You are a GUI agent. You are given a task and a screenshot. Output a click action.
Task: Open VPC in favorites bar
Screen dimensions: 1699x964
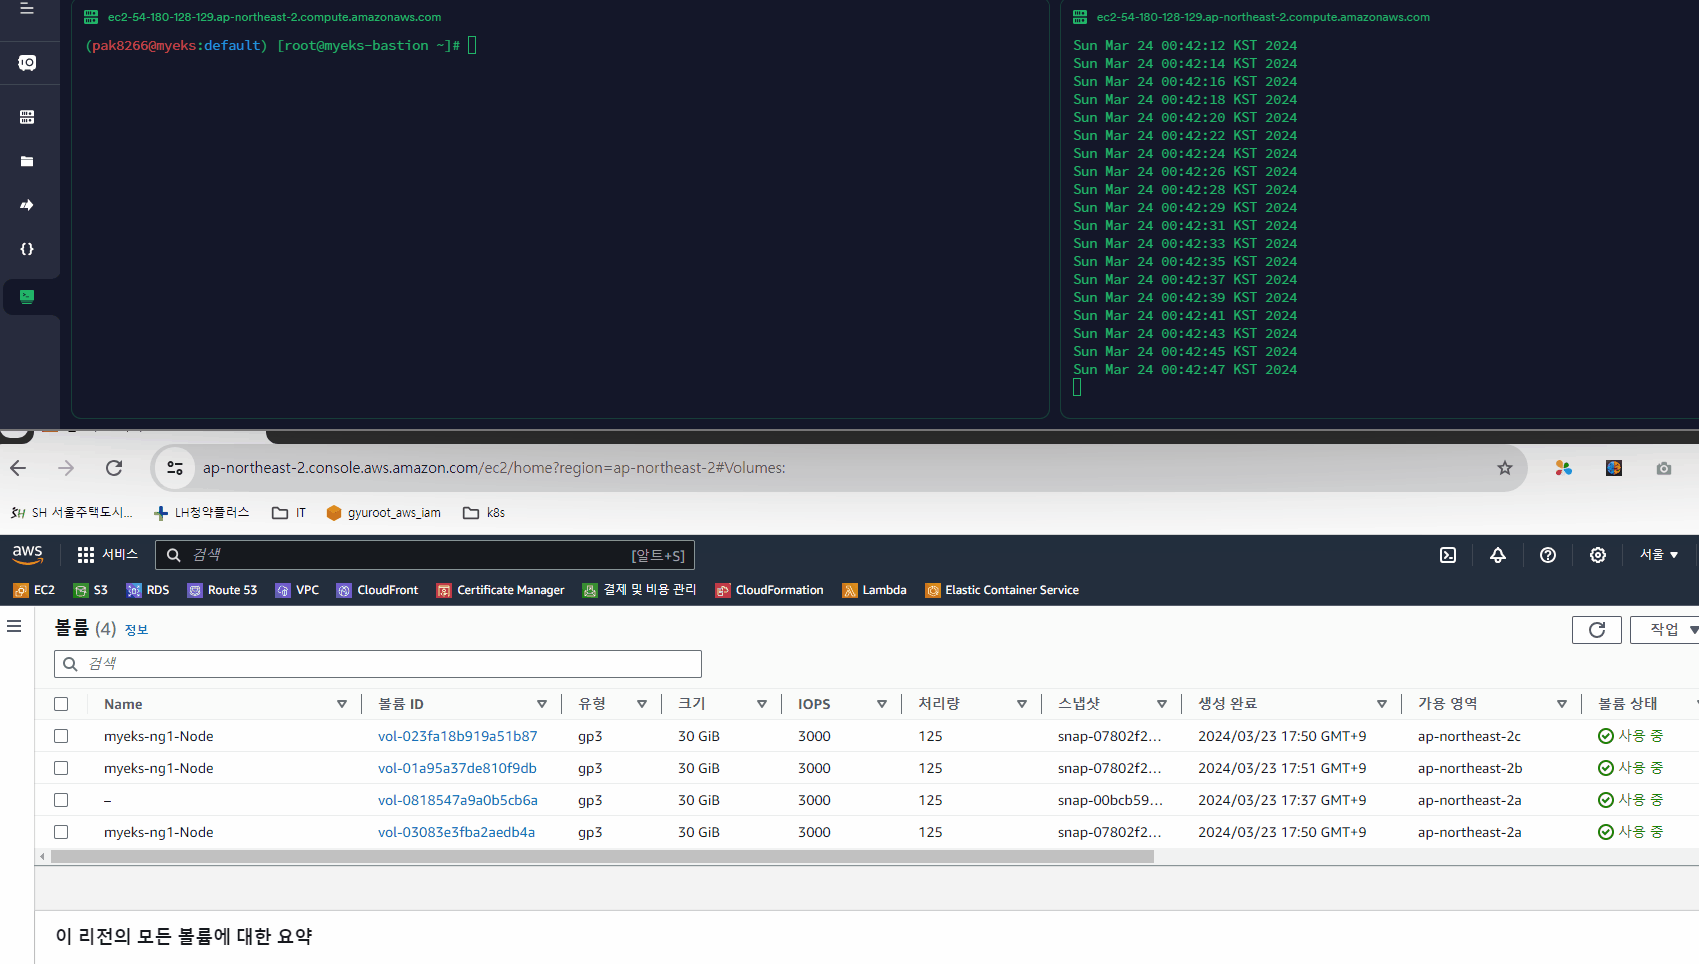(x=297, y=590)
